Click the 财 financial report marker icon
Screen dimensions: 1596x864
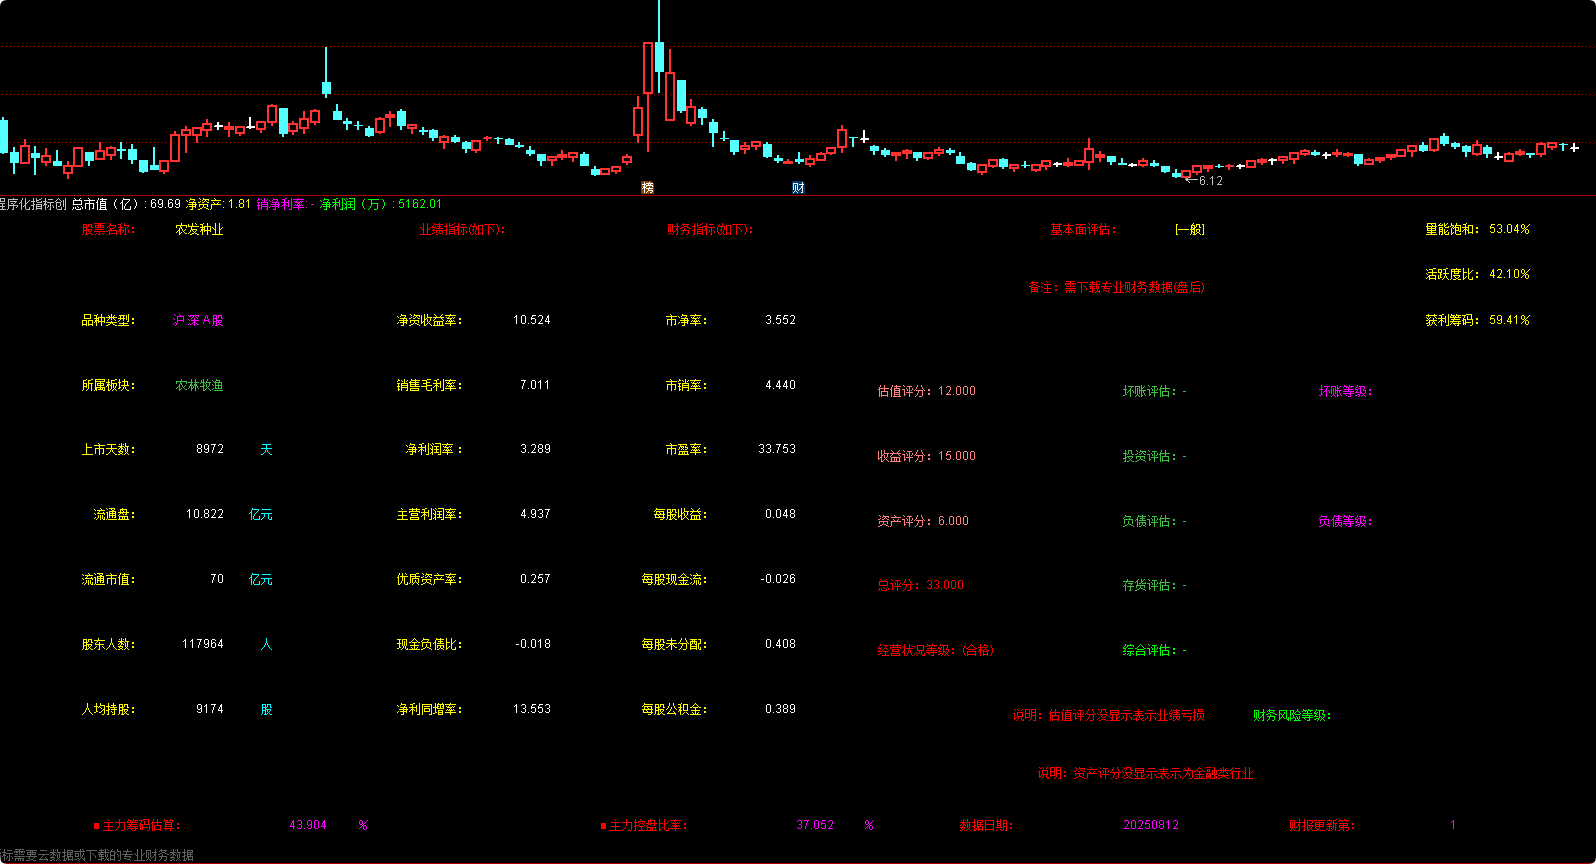(x=798, y=187)
